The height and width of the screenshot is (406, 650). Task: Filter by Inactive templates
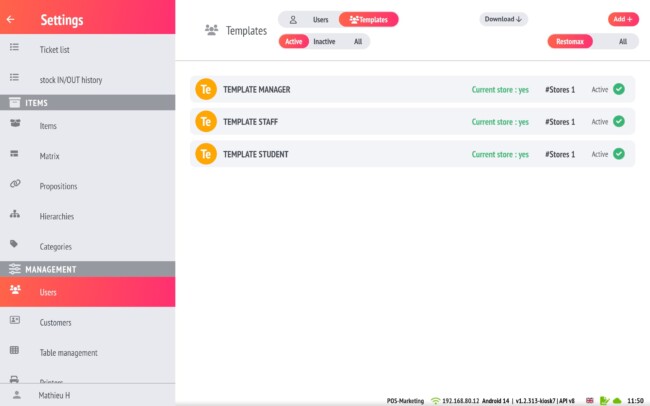coord(324,41)
